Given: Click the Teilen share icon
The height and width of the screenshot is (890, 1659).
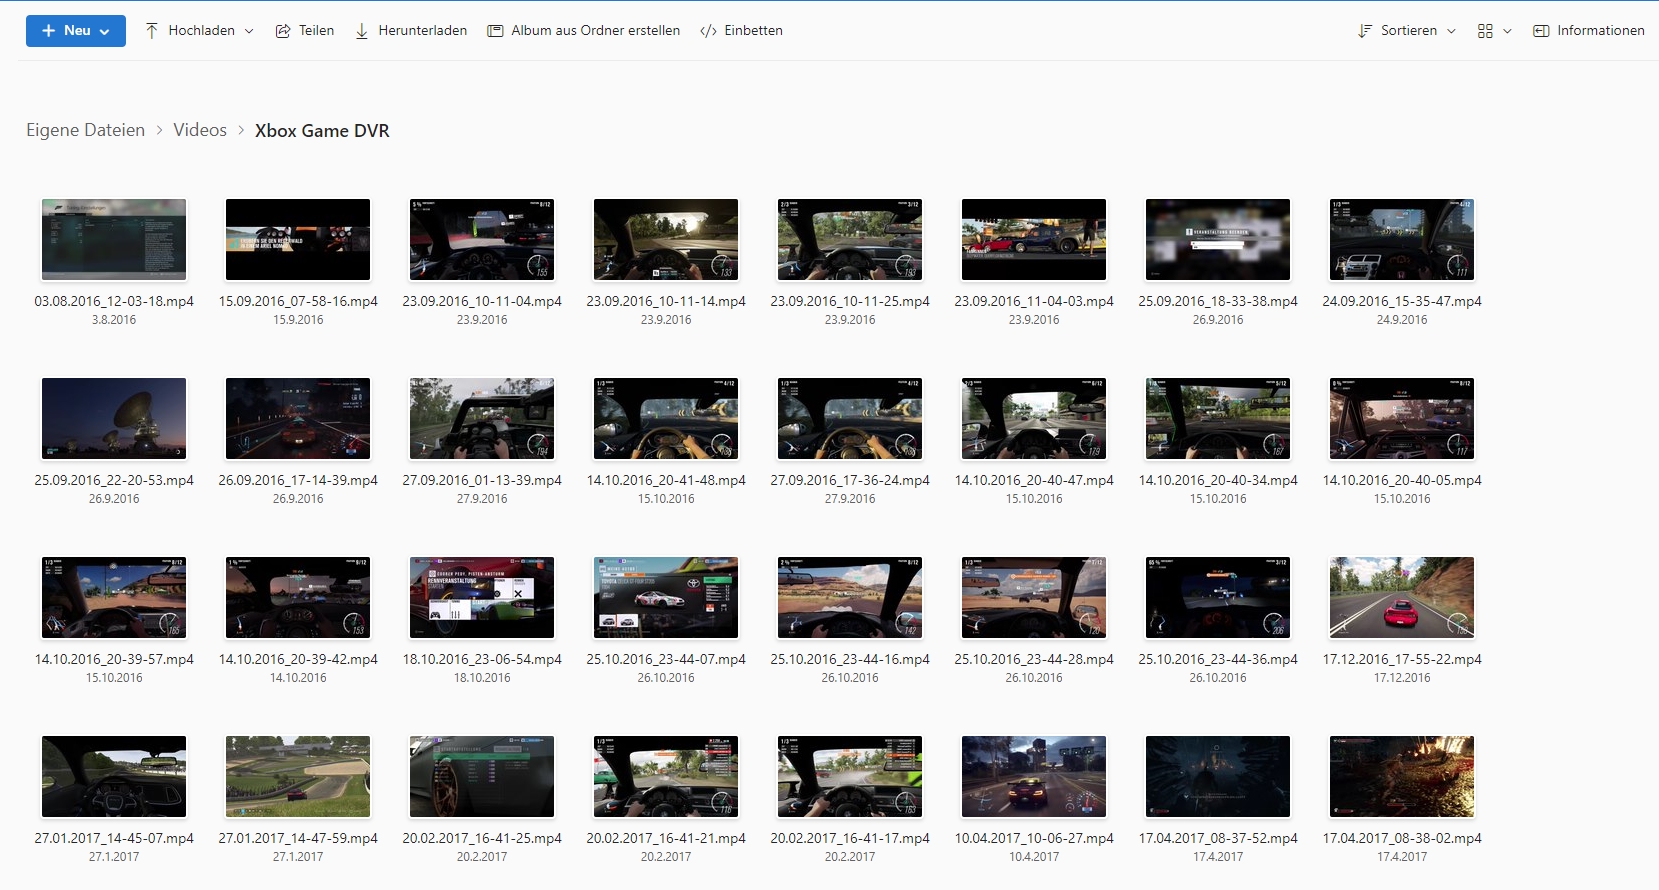Looking at the screenshot, I should coord(283,31).
